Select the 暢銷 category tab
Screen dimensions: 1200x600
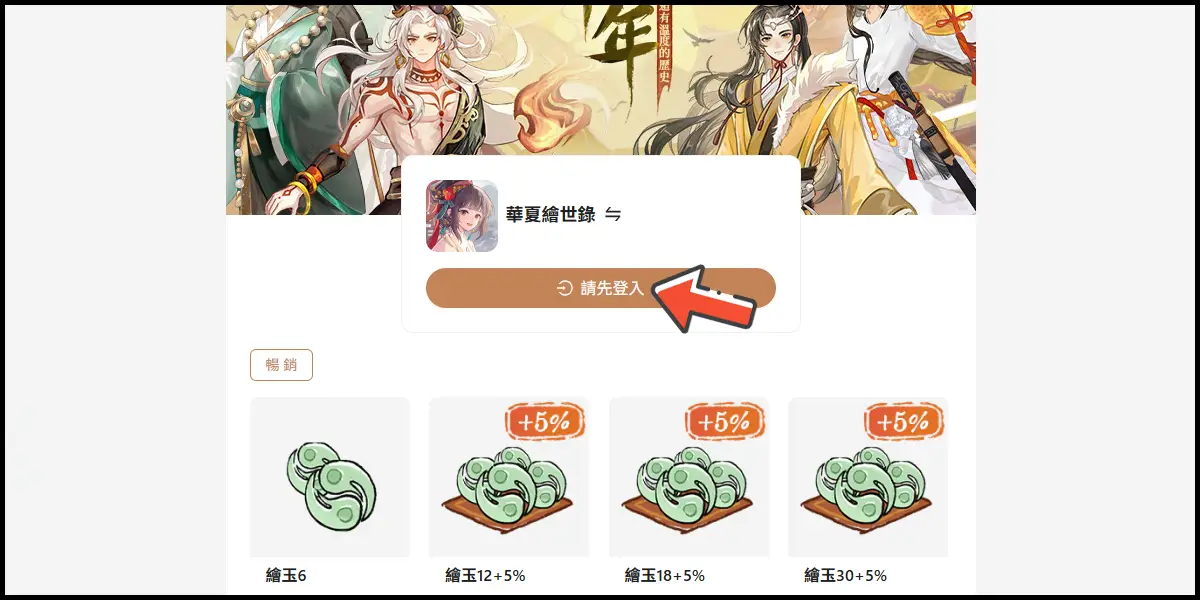281,365
